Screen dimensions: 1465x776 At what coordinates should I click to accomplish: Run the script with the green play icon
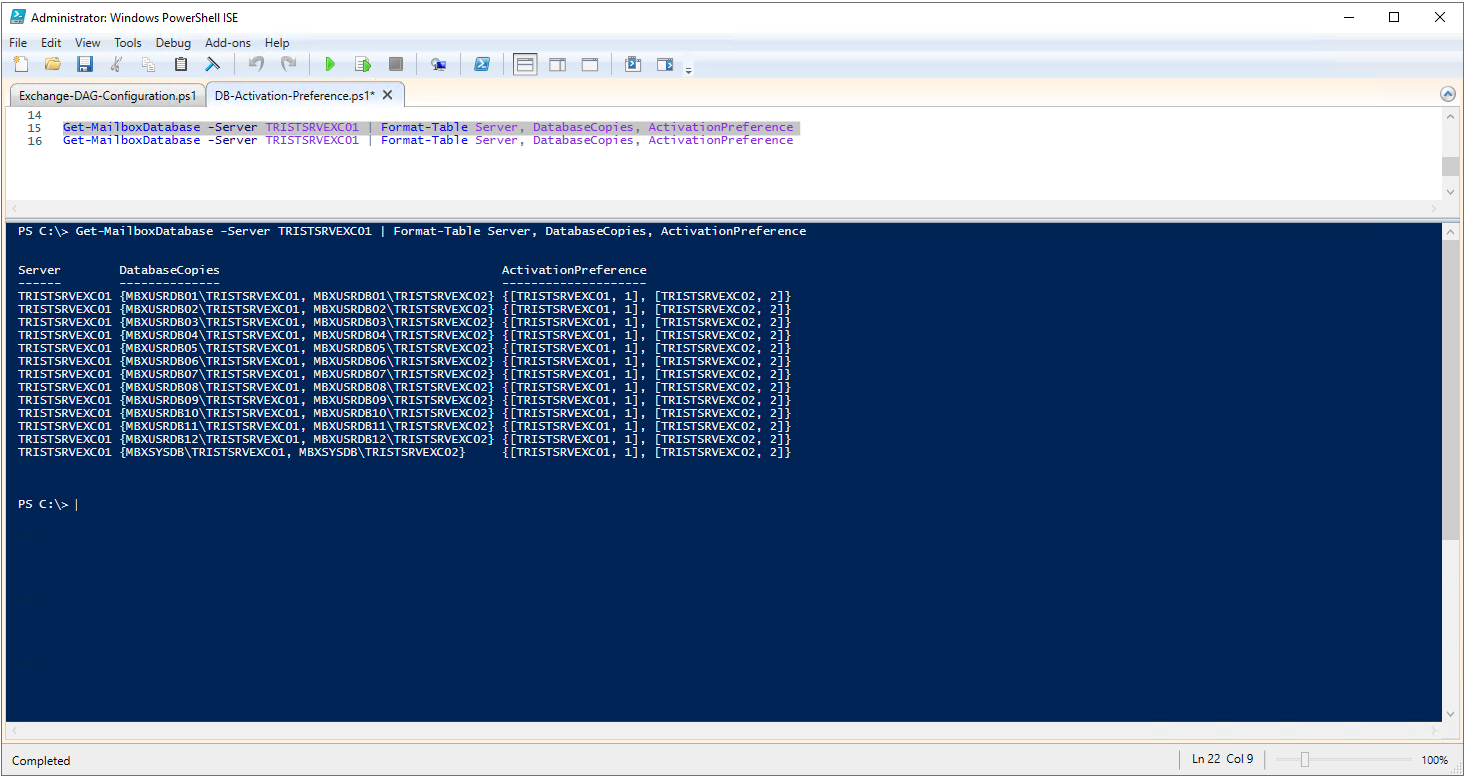330,64
